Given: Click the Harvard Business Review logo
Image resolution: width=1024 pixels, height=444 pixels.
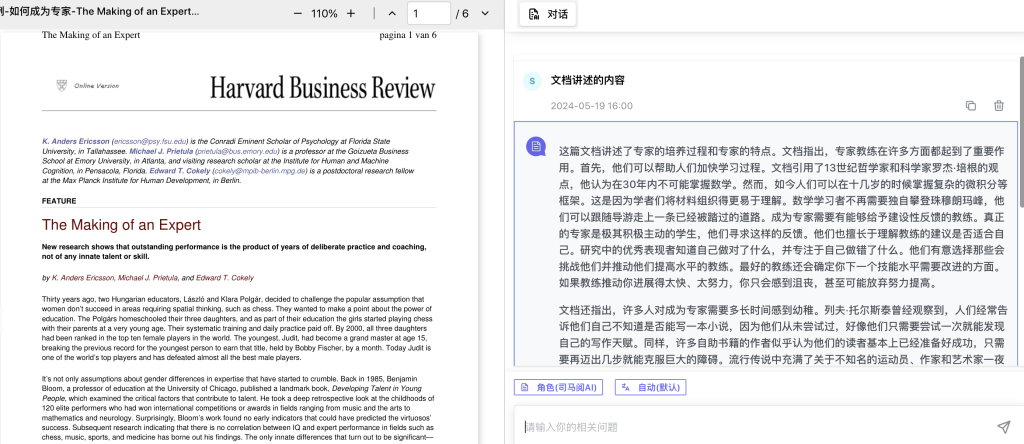Looking at the screenshot, I should [323, 87].
